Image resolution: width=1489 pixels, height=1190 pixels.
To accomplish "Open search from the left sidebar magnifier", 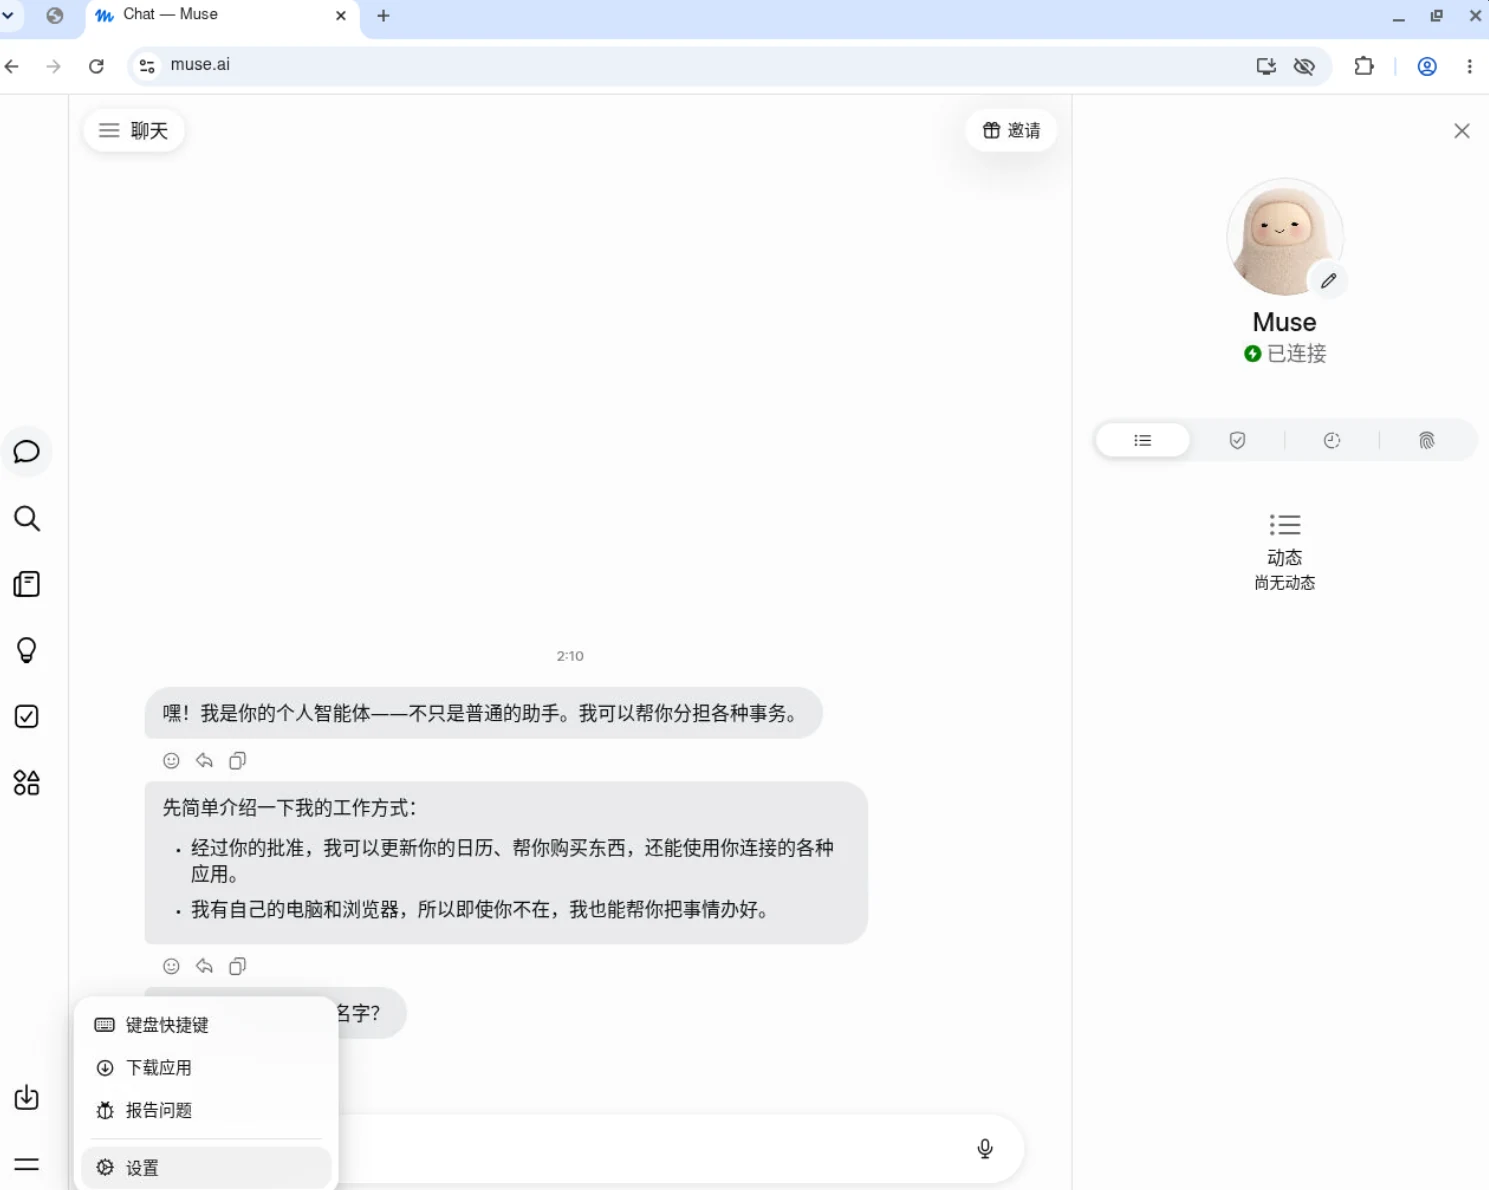I will click(x=27, y=518).
